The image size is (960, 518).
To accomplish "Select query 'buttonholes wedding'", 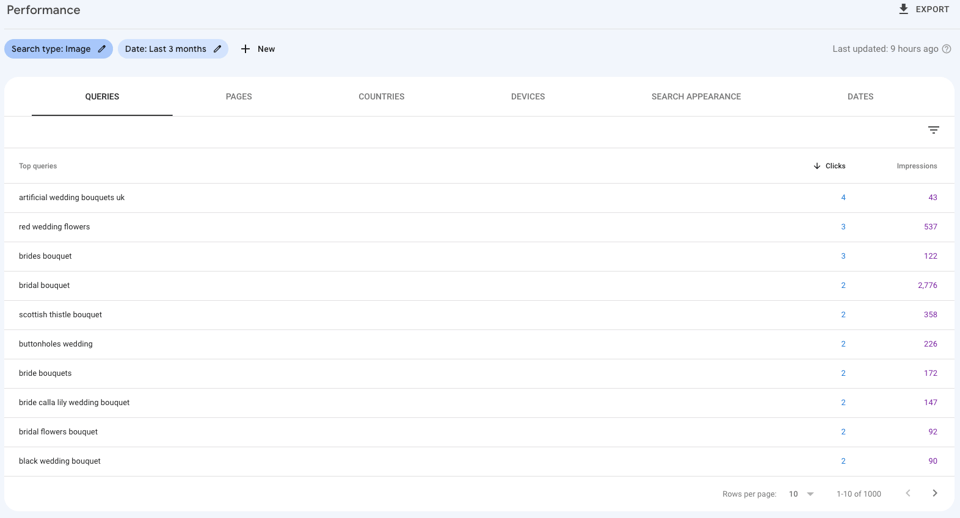I will tap(56, 344).
